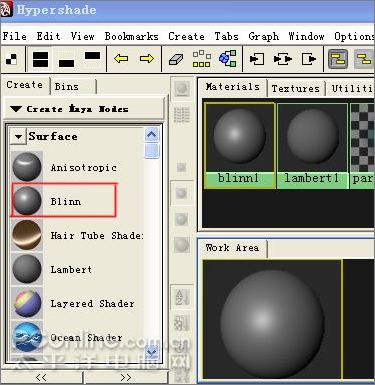Open the Create menu
Viewport: 375px width, 385px height.
coord(186,36)
